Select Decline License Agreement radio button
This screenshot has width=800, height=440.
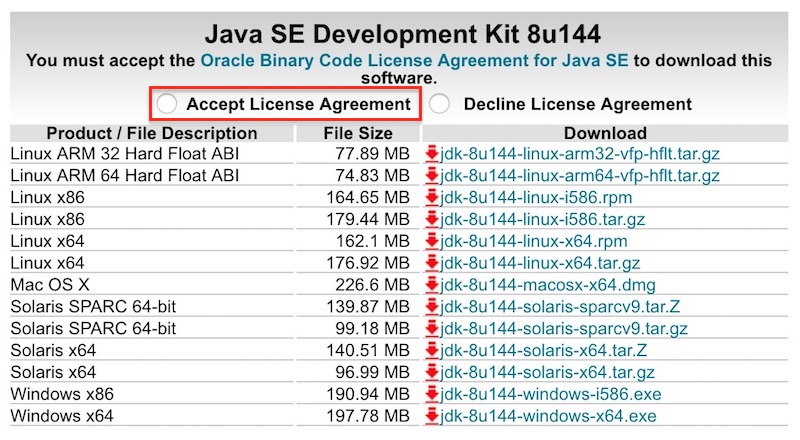point(439,104)
